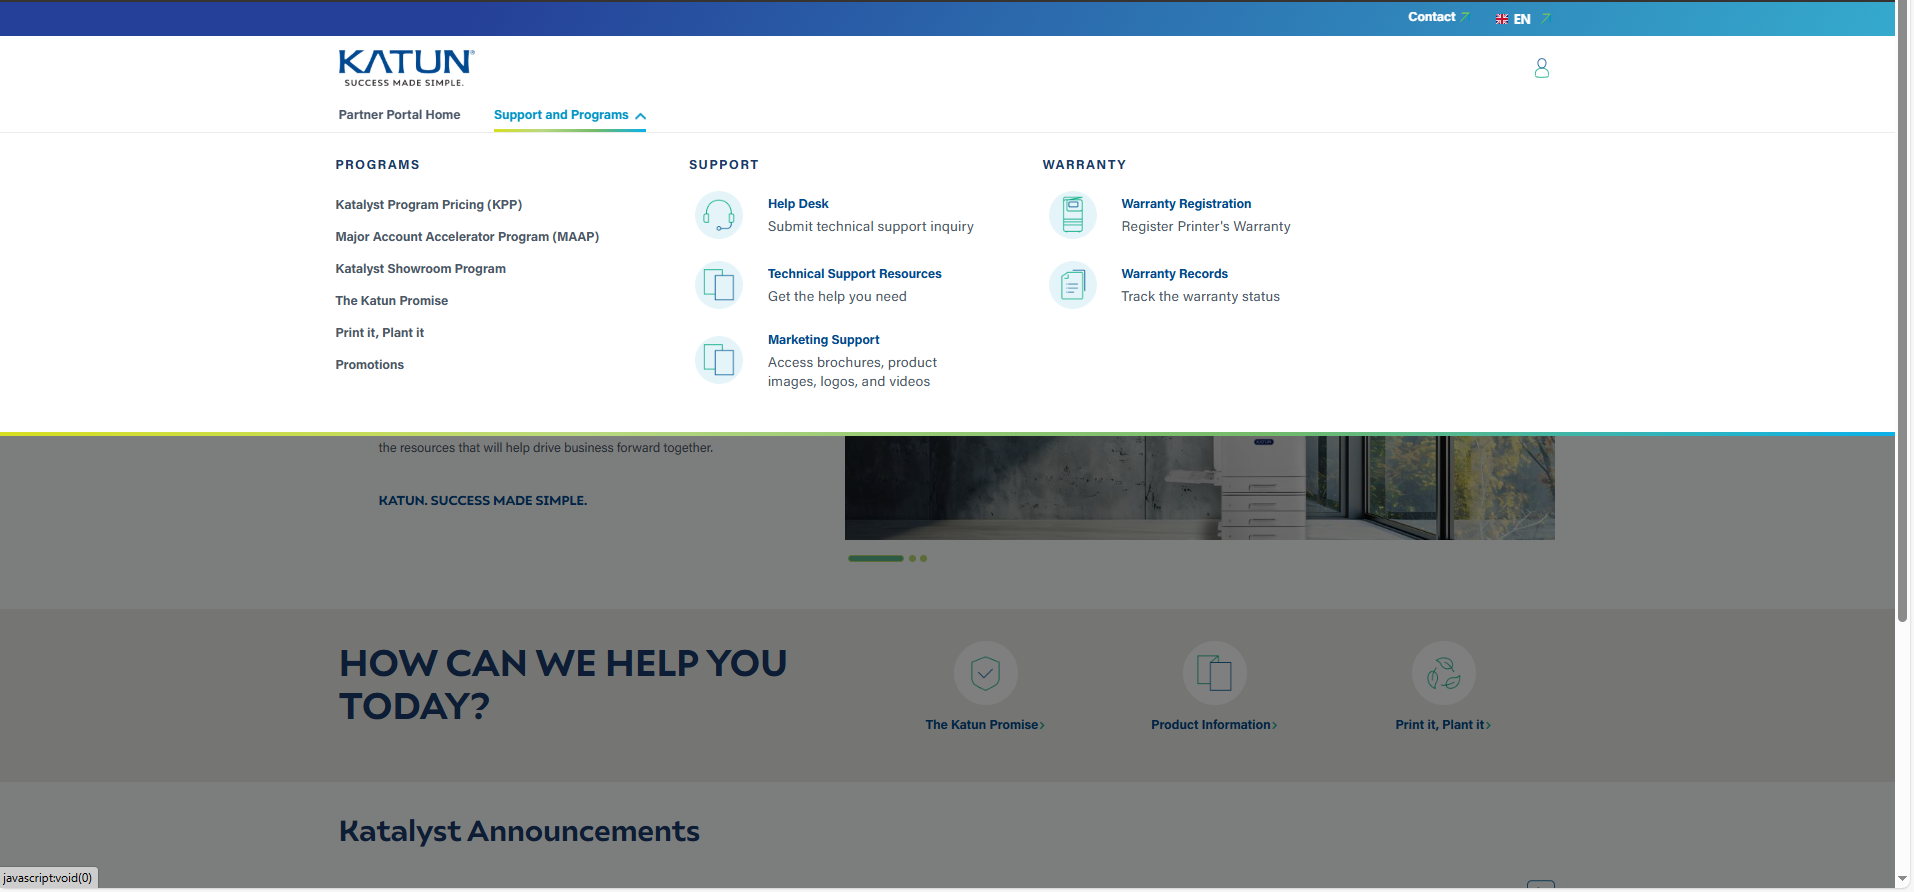Screen dimensions: 1914x892
Task: Click The Katun Promise link below
Action: coord(984,725)
